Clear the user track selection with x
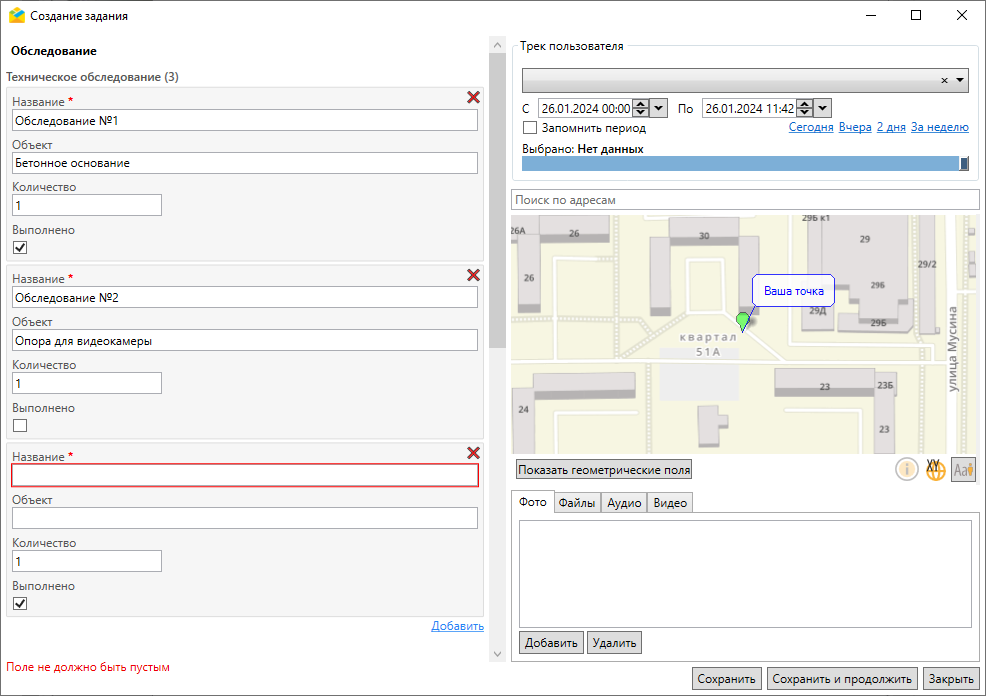The image size is (986, 696). [x=944, y=81]
